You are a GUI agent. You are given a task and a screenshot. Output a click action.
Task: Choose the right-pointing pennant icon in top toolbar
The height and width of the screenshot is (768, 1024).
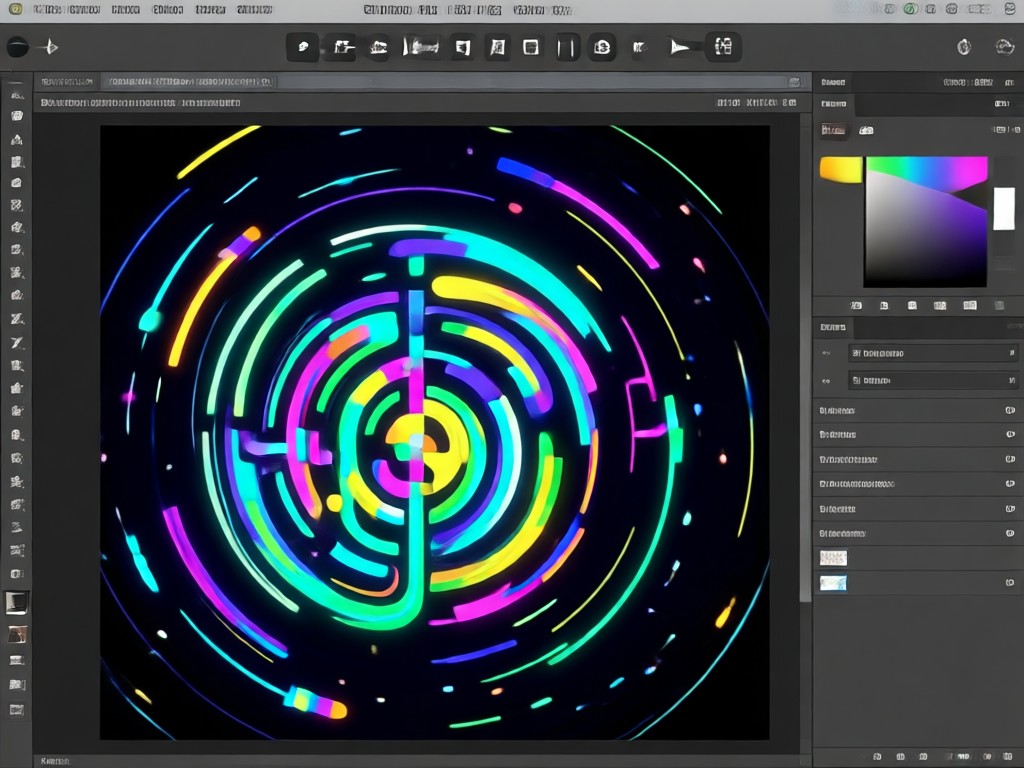point(679,47)
